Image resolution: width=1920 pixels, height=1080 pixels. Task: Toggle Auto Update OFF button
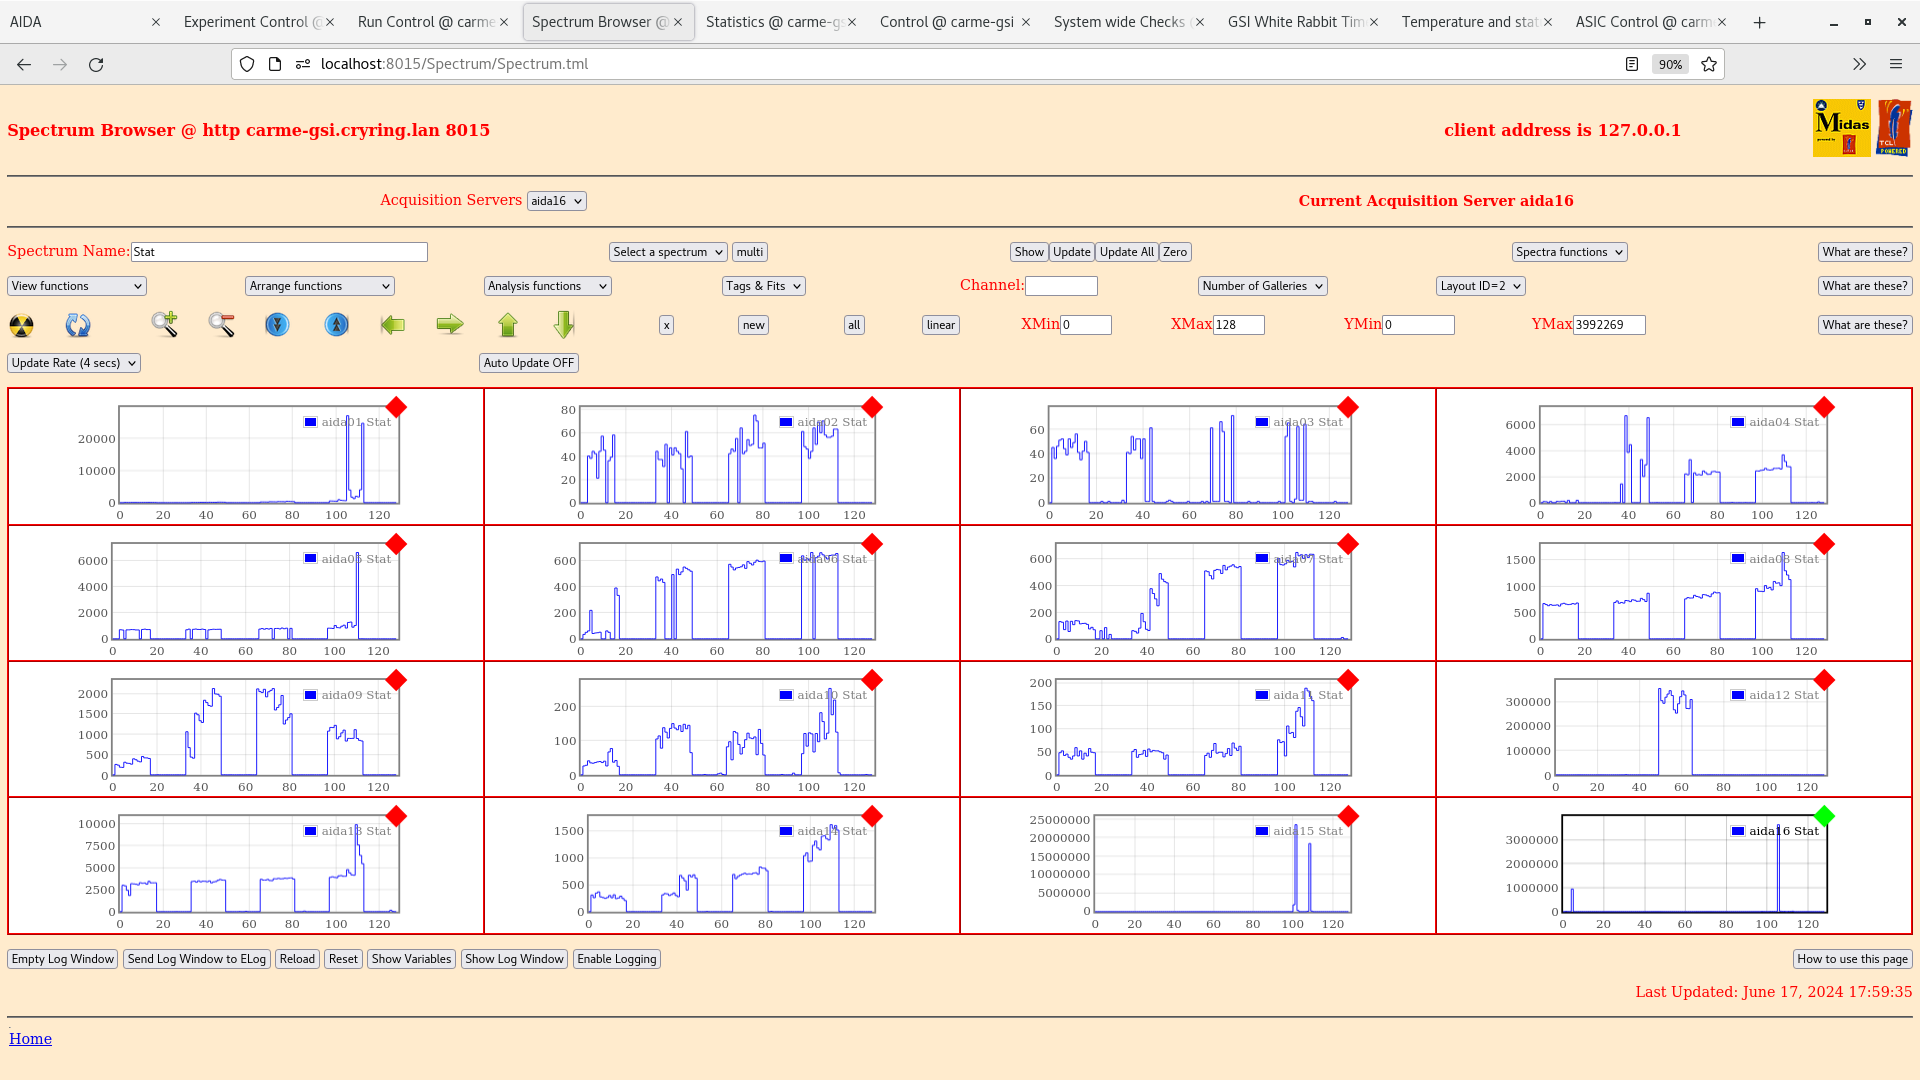tap(528, 363)
